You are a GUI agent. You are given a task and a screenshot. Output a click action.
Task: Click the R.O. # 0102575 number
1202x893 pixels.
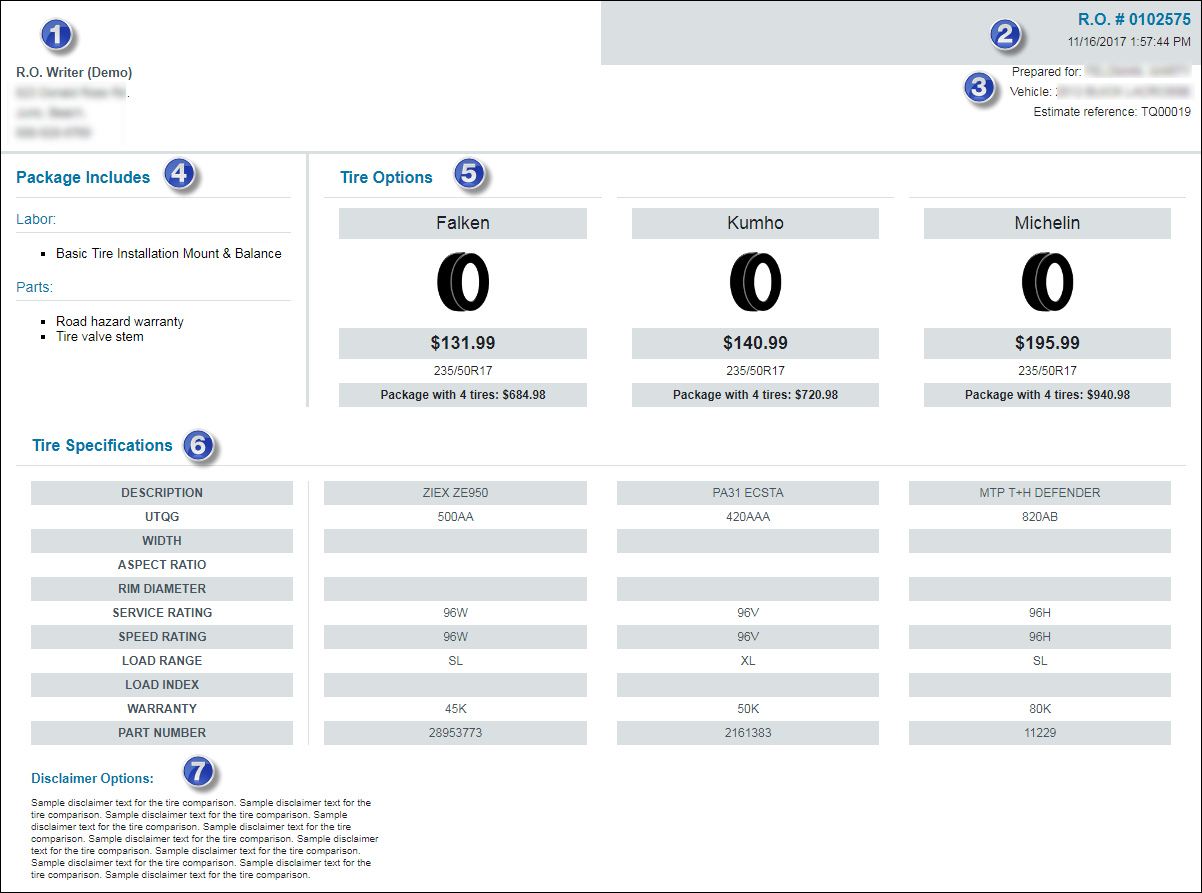click(x=1133, y=19)
